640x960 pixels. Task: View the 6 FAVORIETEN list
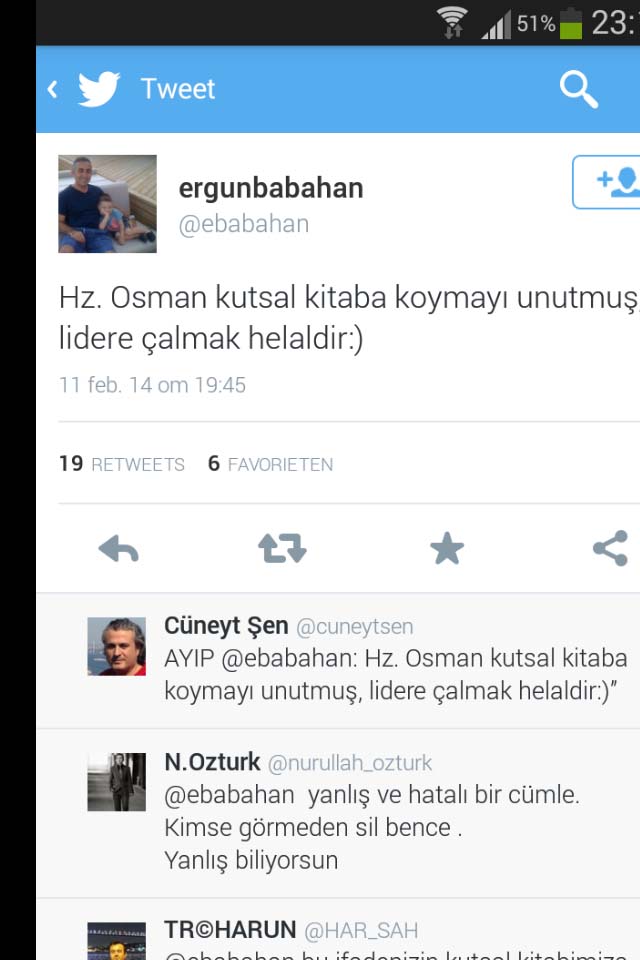(270, 463)
